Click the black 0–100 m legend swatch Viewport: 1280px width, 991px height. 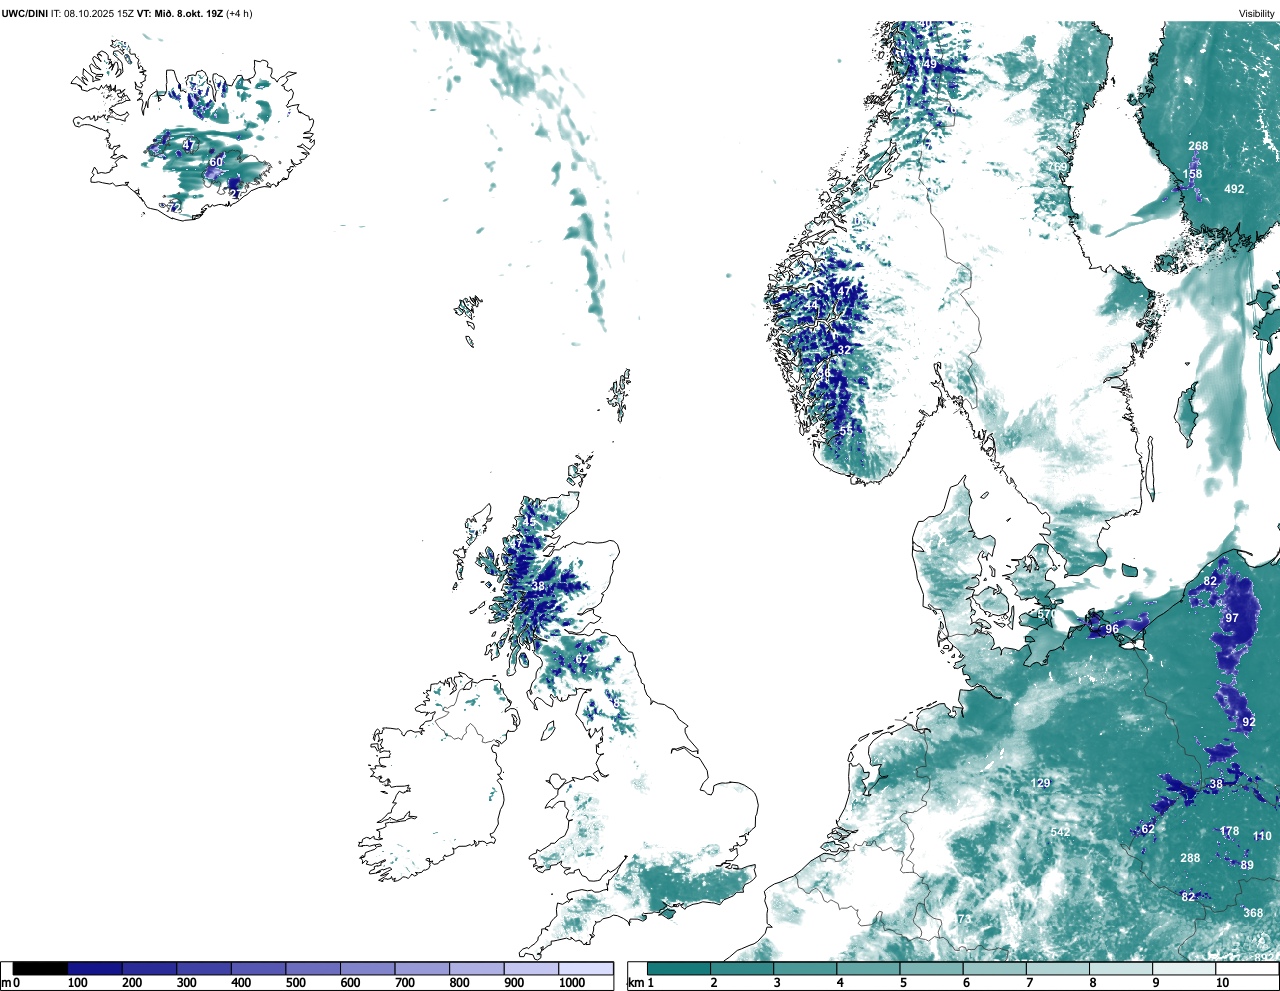click(40, 969)
